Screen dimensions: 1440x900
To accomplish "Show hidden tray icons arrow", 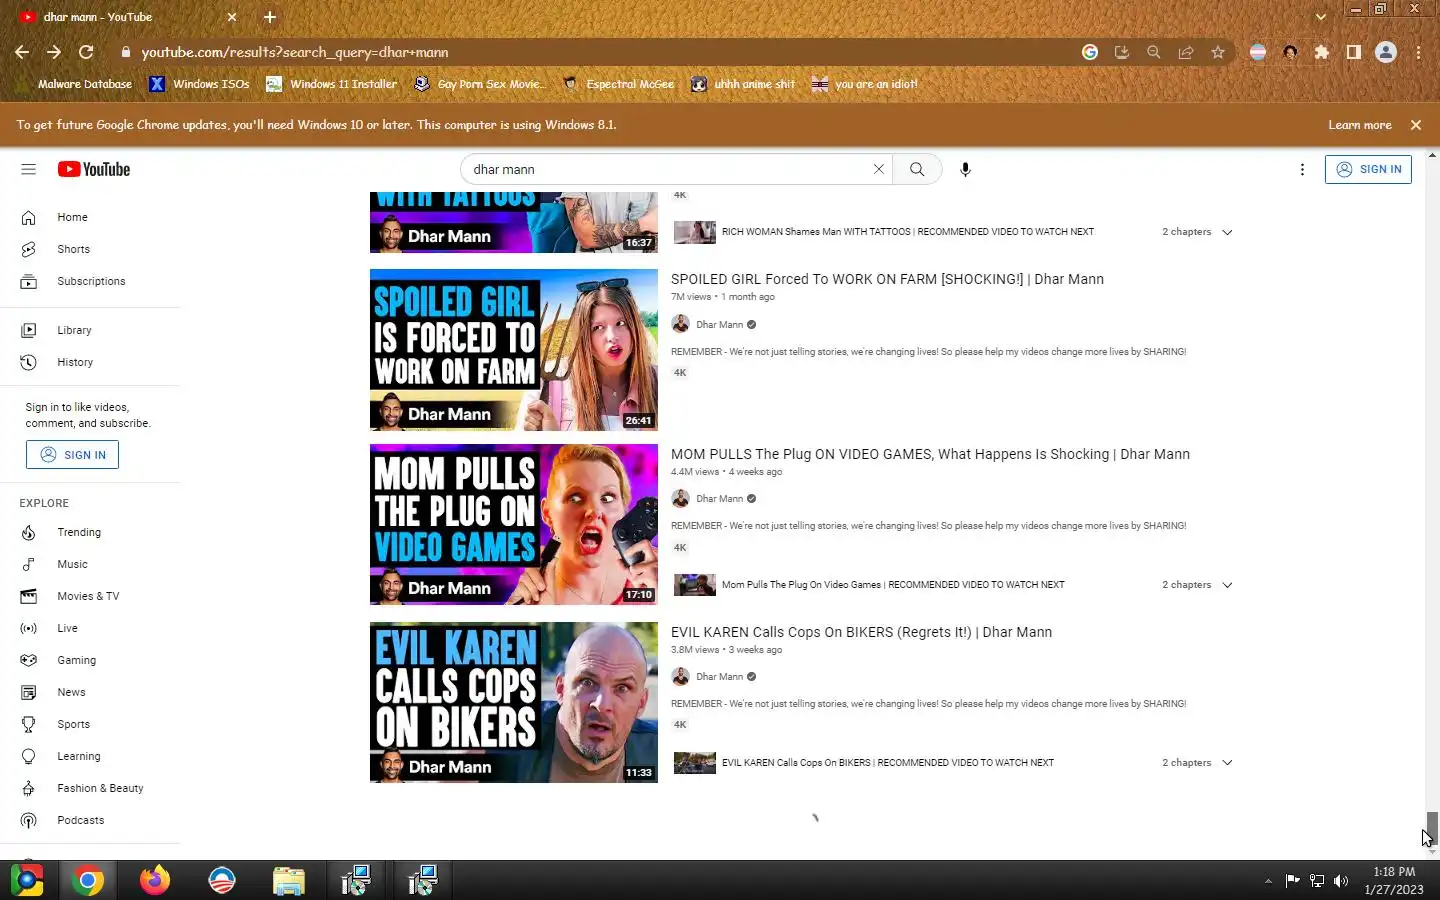I will 1268,881.
